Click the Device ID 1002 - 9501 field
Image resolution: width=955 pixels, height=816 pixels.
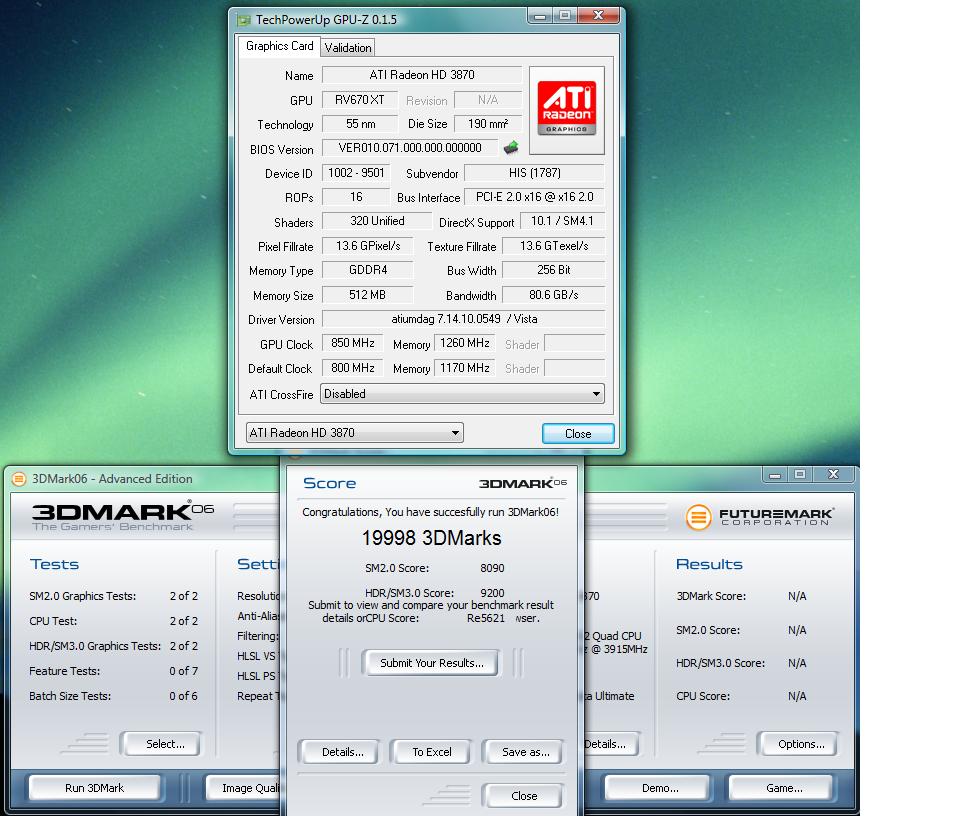pos(356,173)
